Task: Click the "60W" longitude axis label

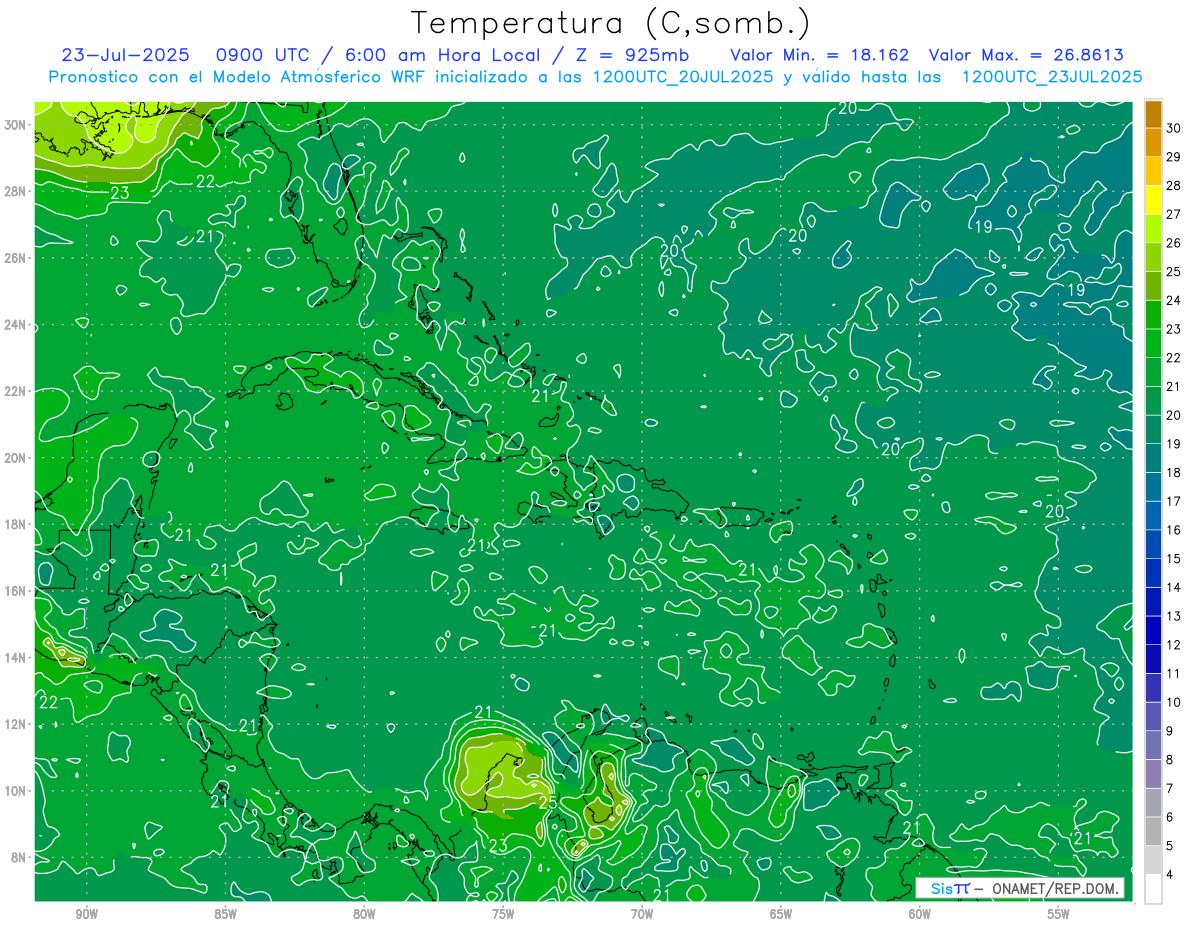Action: pyautogui.click(x=920, y=915)
